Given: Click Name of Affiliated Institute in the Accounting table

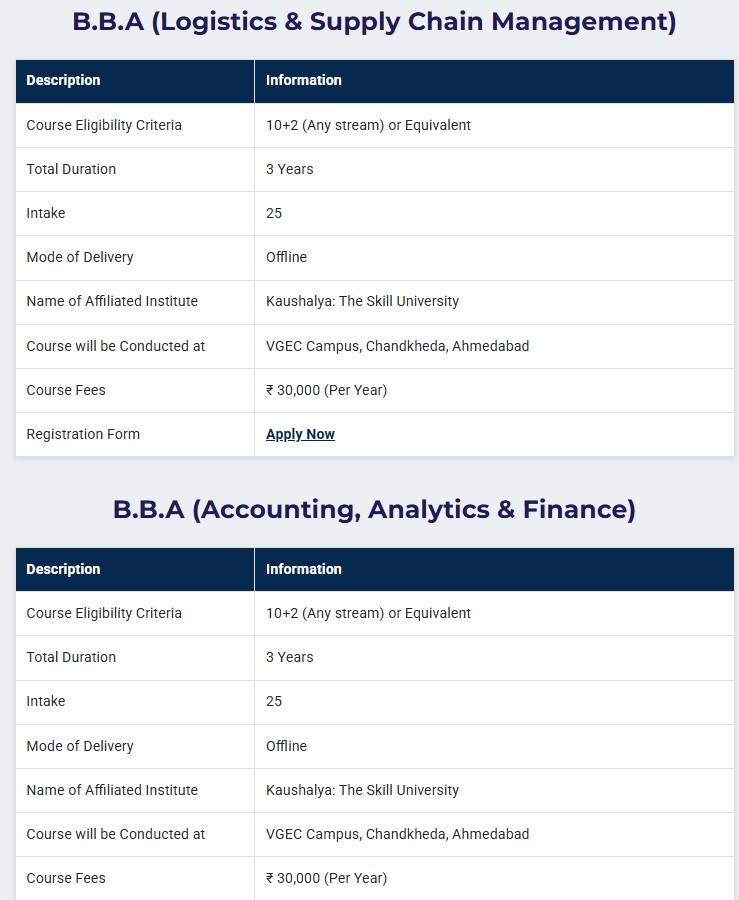Looking at the screenshot, I should click(112, 790).
